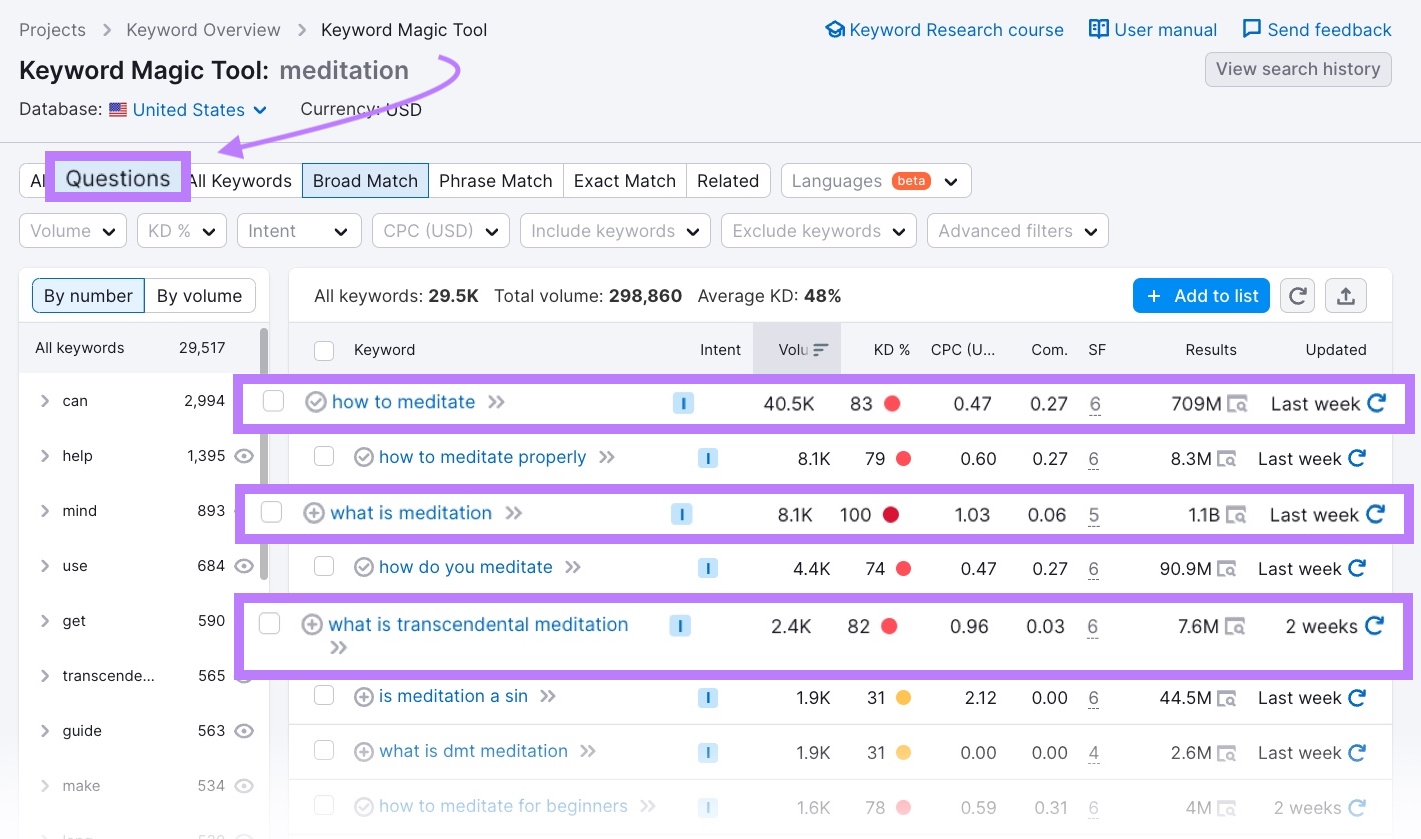Click the Volume column sort icon
The width and height of the screenshot is (1421, 839).
pos(821,350)
